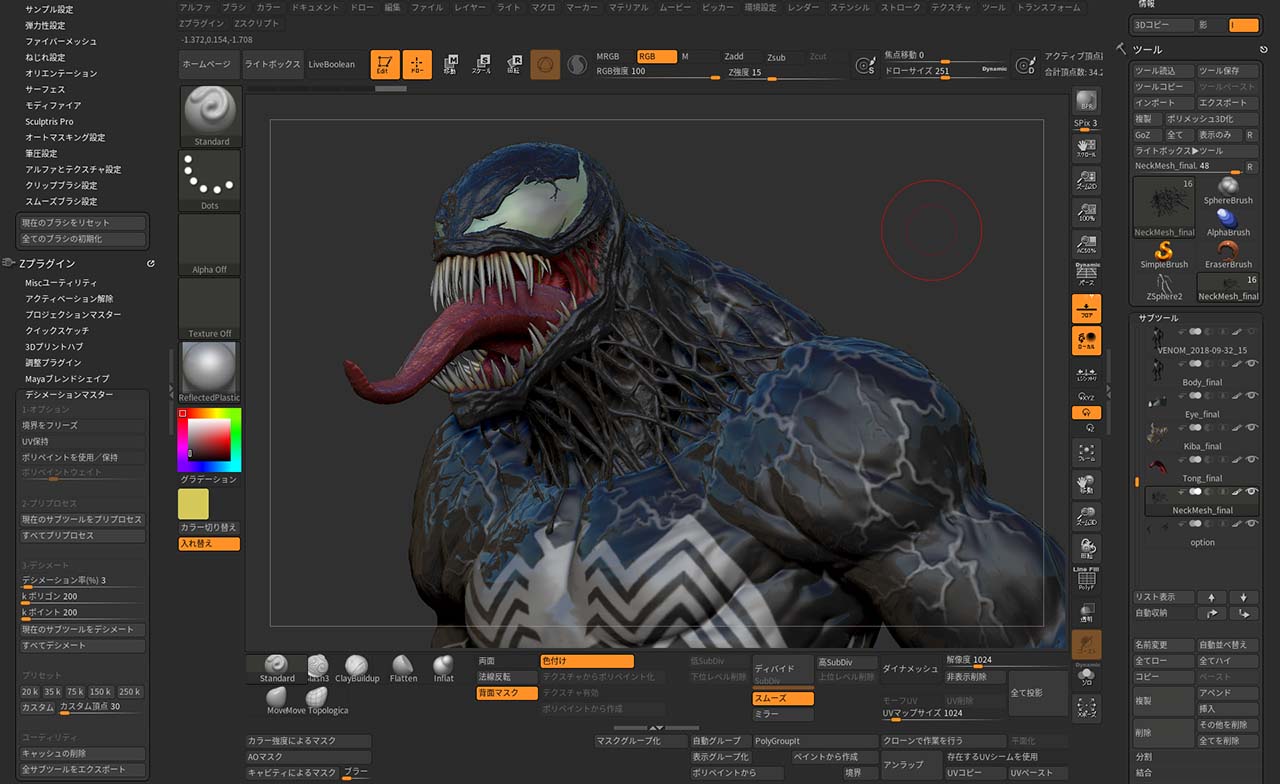Click the Divide (ディバイド) button

(x=783, y=668)
